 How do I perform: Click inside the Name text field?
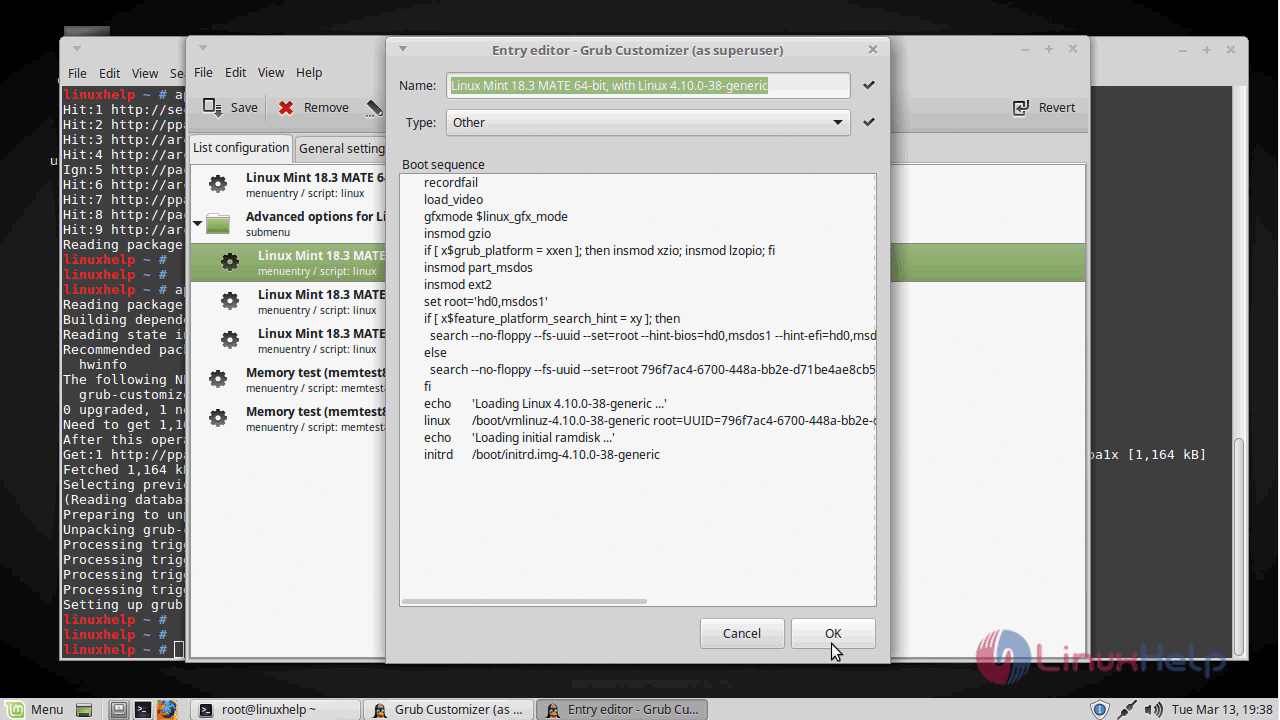(647, 85)
